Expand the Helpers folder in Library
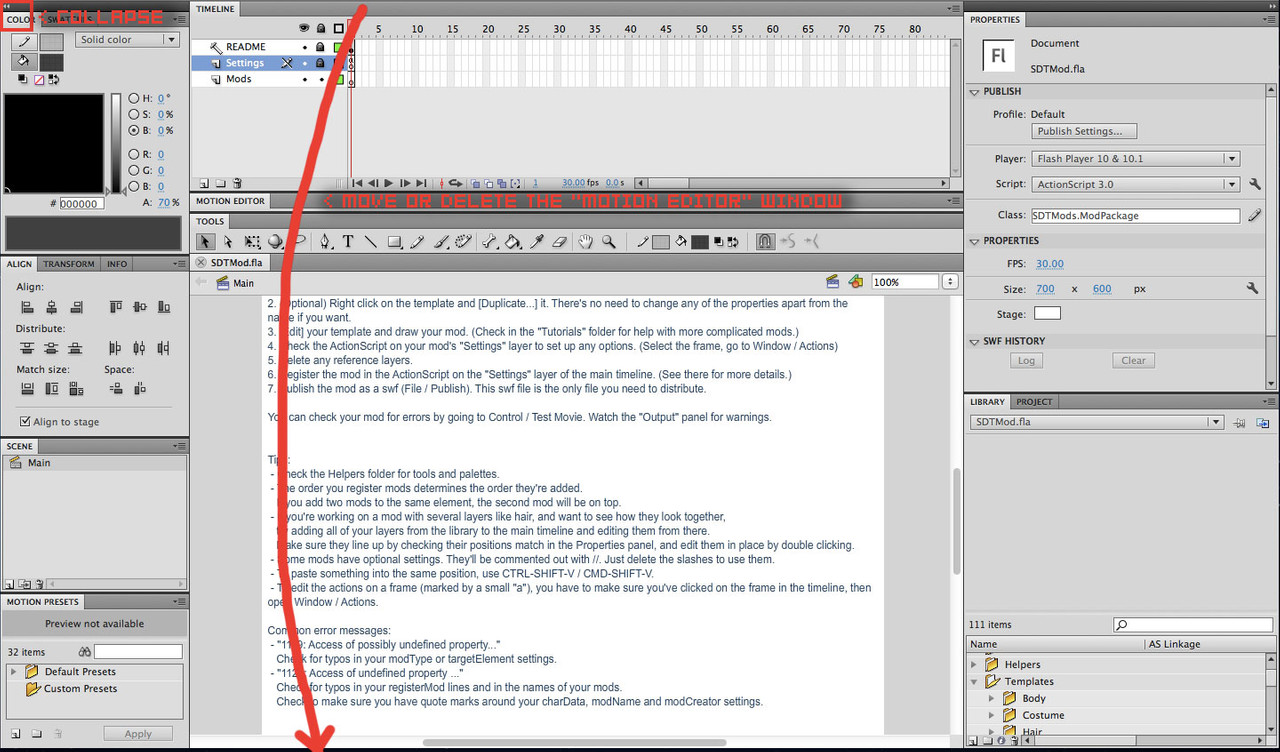1280x752 pixels. 975,664
